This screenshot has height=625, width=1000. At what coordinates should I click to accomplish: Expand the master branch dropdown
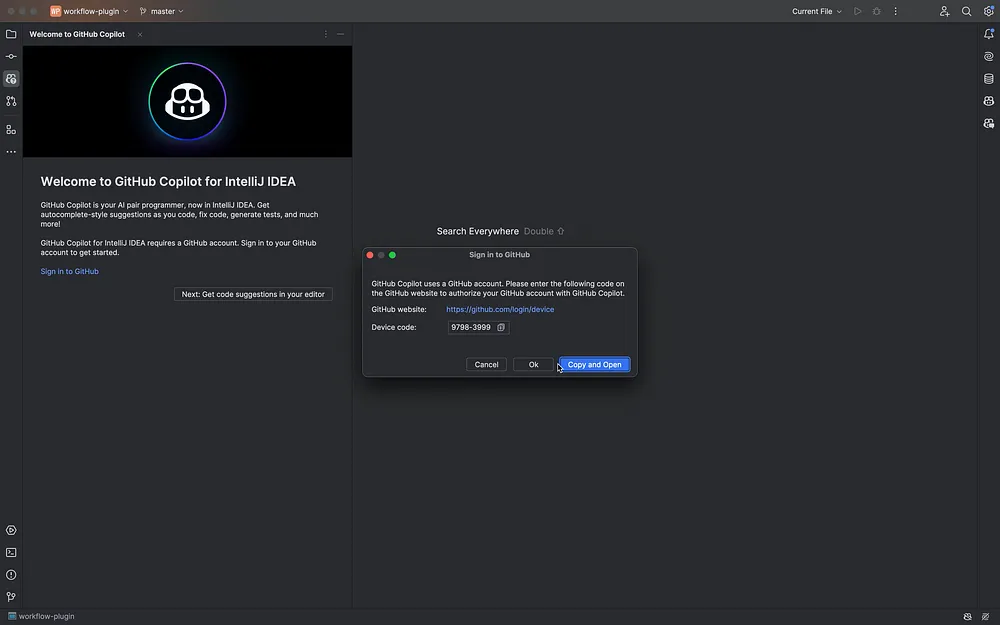[161, 11]
